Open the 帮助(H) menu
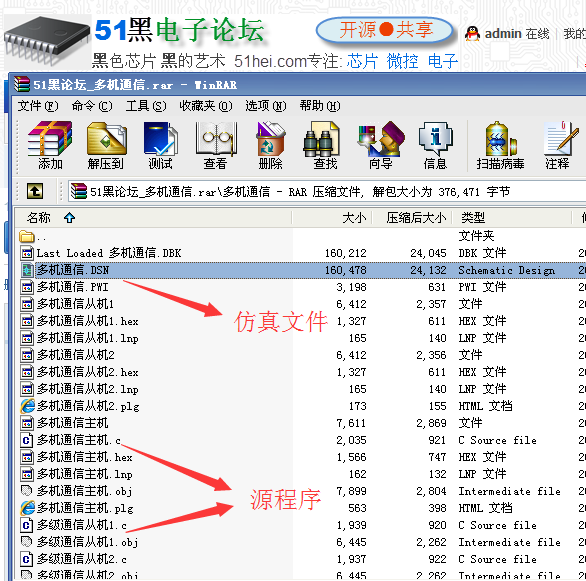The width and height of the screenshot is (586, 581). (320, 106)
